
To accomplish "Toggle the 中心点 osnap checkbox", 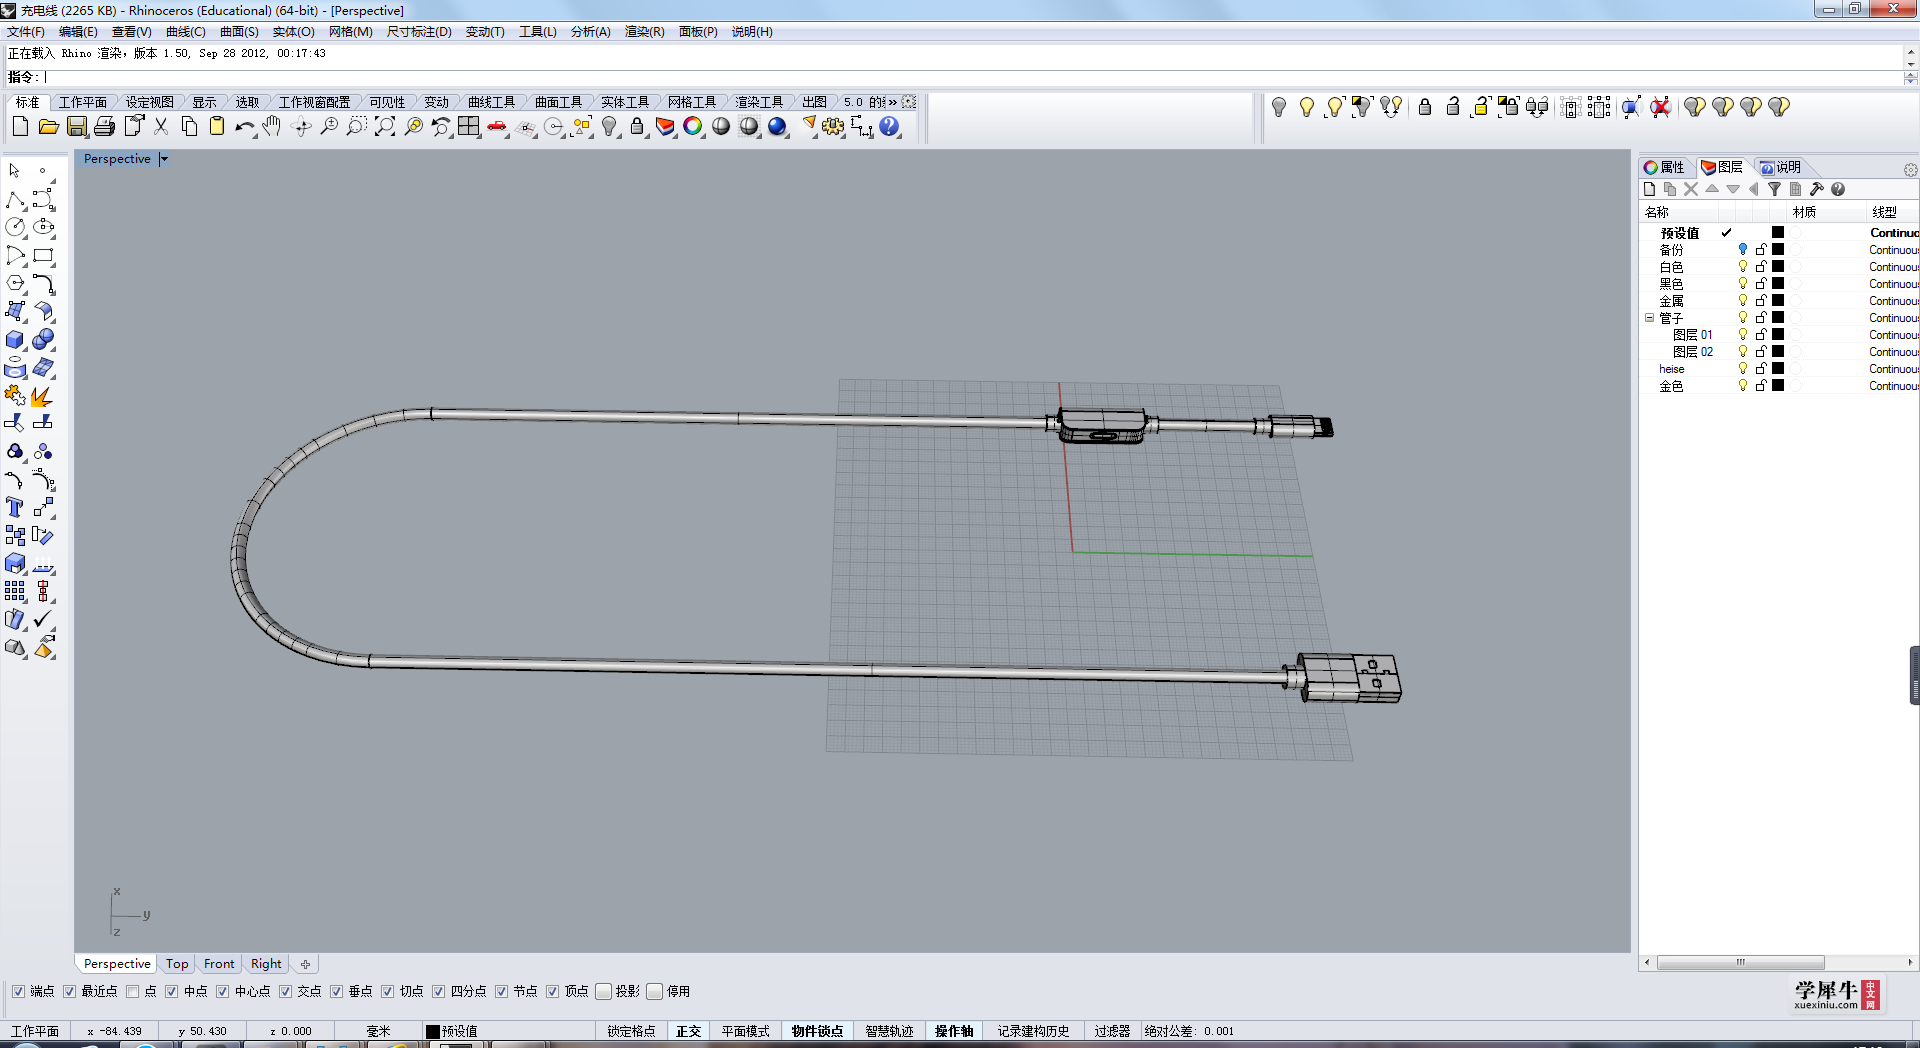I will pos(222,991).
